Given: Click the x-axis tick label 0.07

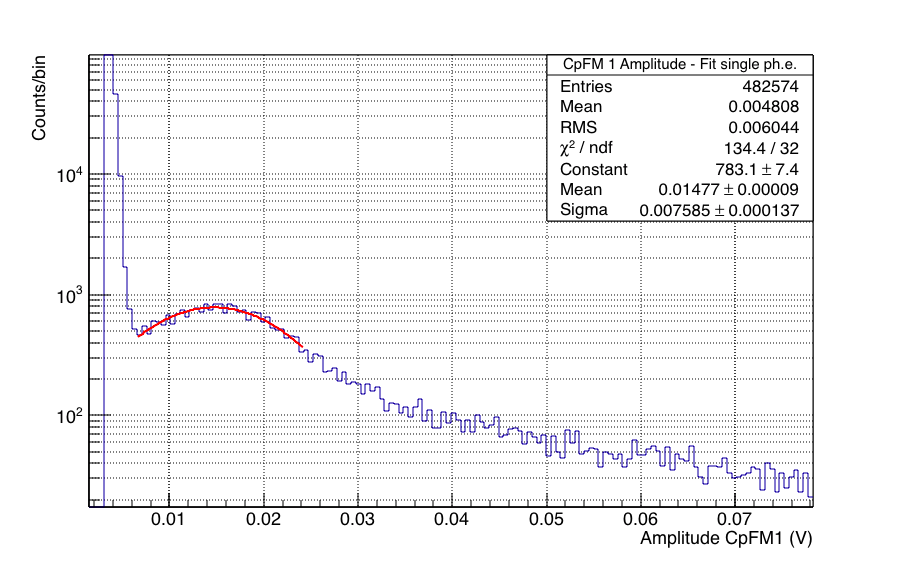Looking at the screenshot, I should [x=735, y=519].
